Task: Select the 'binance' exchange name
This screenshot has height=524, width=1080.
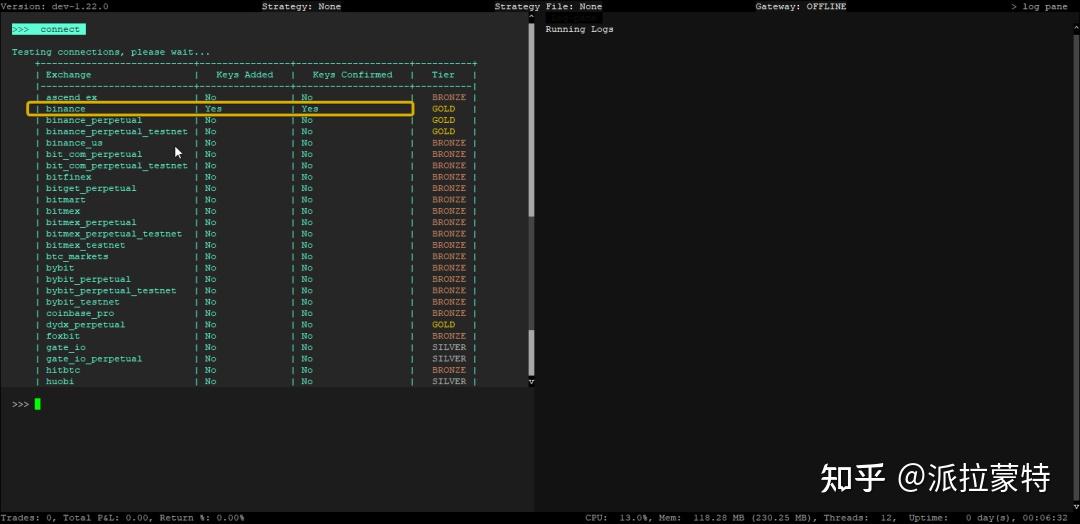Action: pyautogui.click(x=65, y=109)
